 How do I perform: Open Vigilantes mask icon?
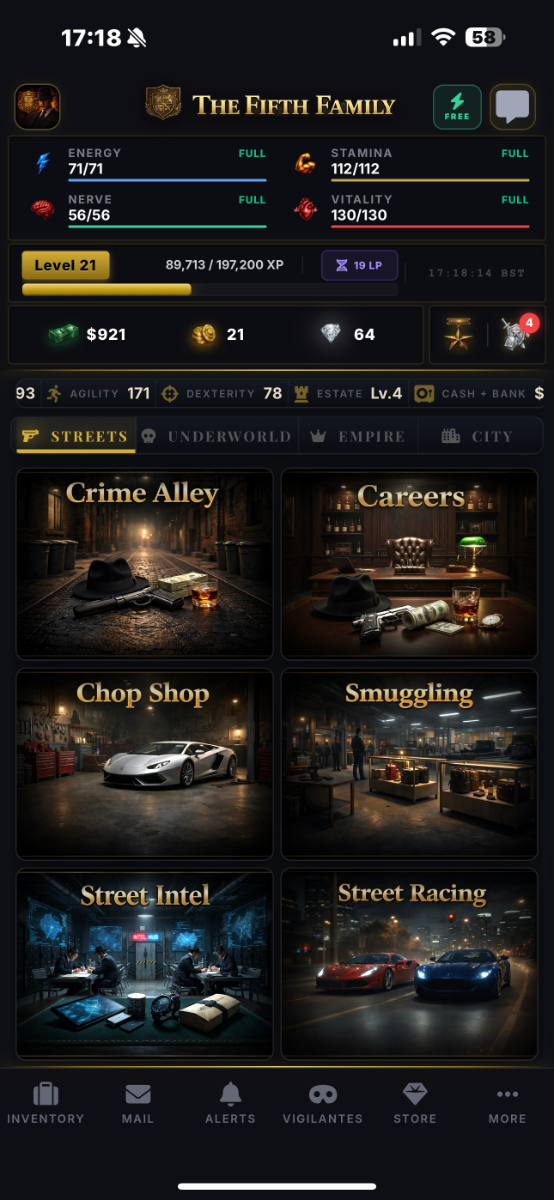322,1104
